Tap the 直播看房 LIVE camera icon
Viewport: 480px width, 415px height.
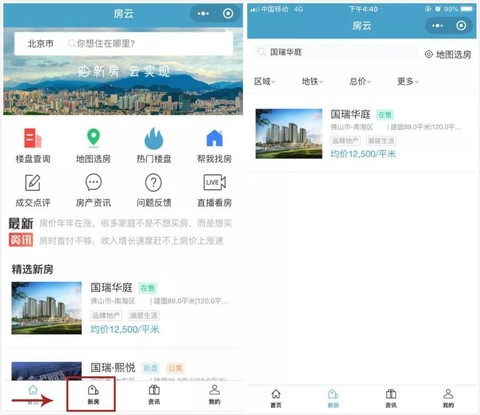(x=214, y=182)
